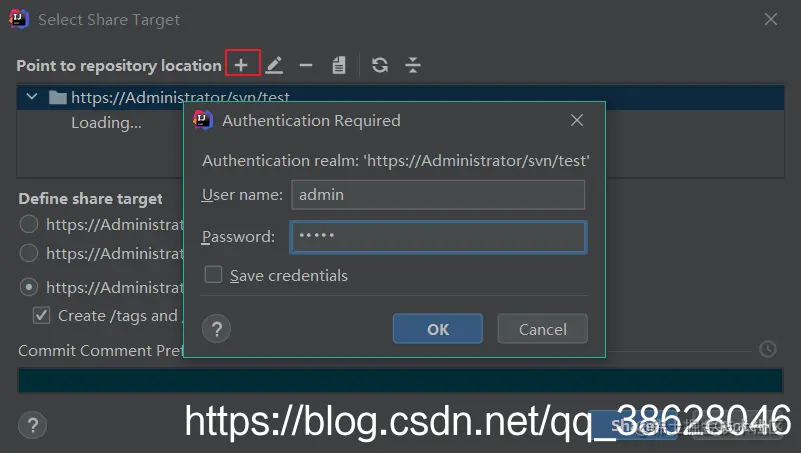The height and width of the screenshot is (453, 801).
Task: Click the Define share target heading
Action: (90, 199)
